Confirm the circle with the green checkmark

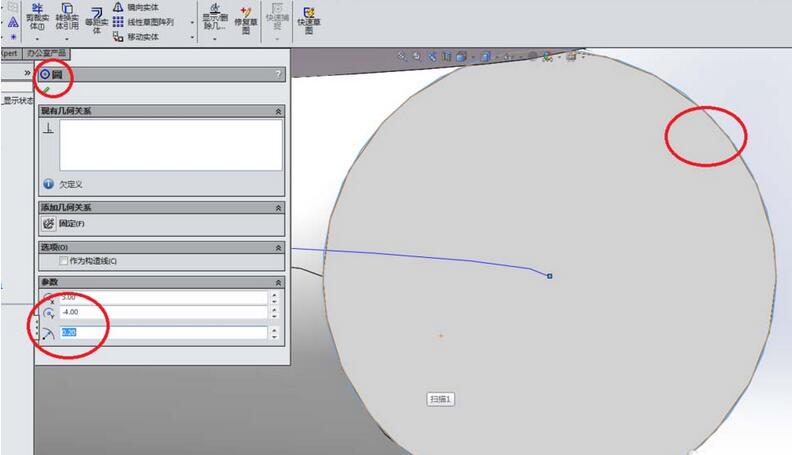(46, 90)
